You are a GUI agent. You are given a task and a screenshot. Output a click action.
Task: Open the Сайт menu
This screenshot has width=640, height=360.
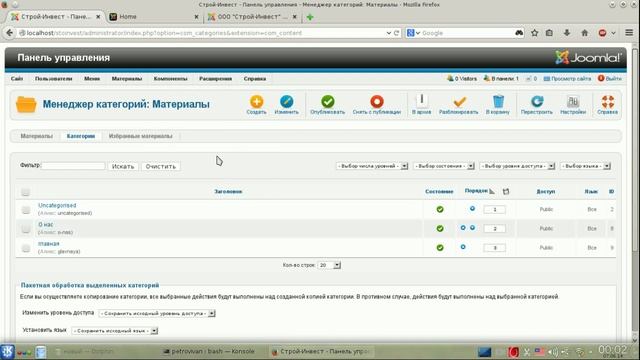coord(17,78)
